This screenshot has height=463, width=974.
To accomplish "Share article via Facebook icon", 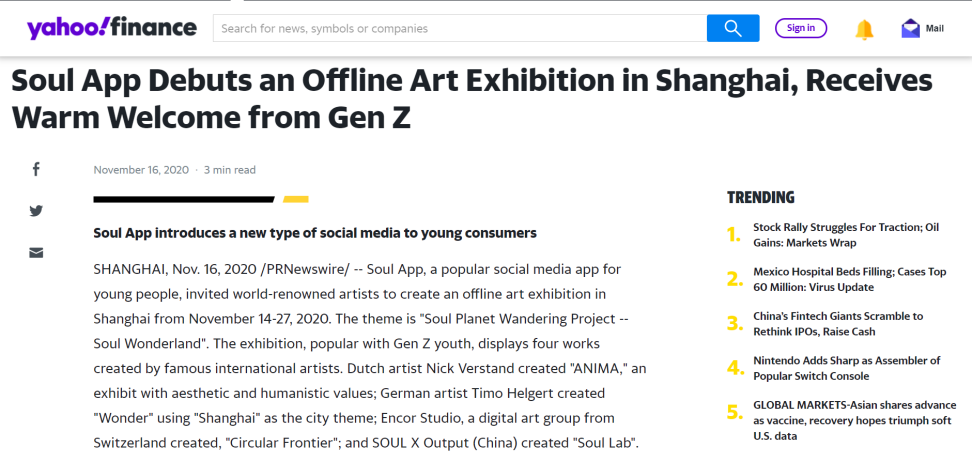I will point(36,169).
